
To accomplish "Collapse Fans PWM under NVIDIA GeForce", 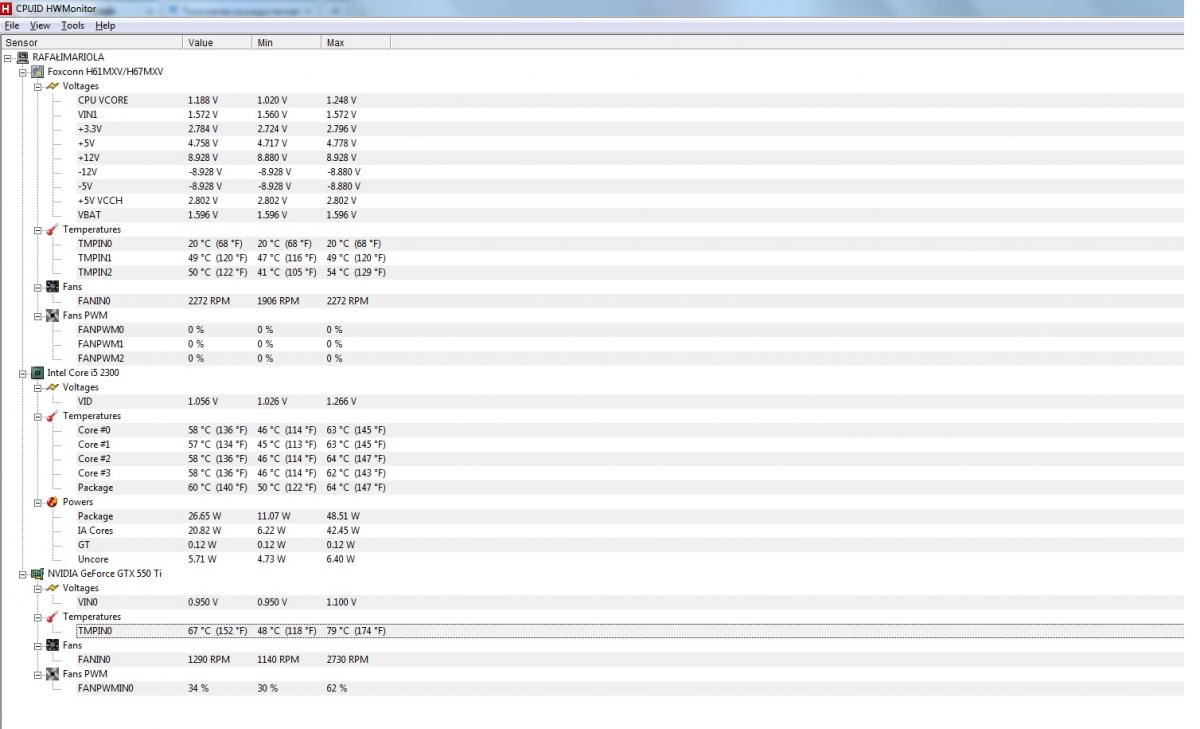I will (x=37, y=674).
